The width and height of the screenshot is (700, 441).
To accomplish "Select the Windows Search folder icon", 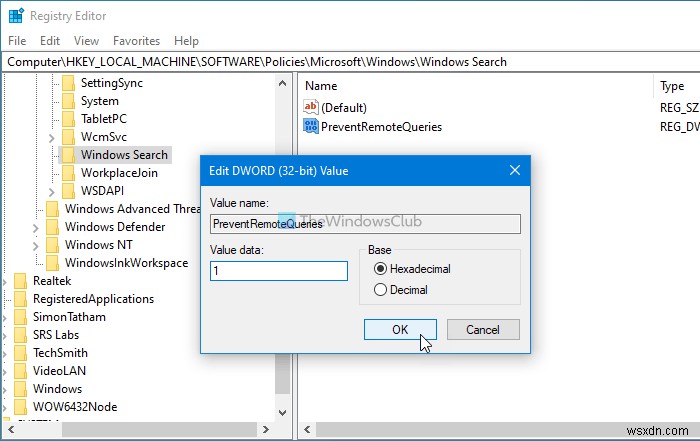I will (68, 155).
